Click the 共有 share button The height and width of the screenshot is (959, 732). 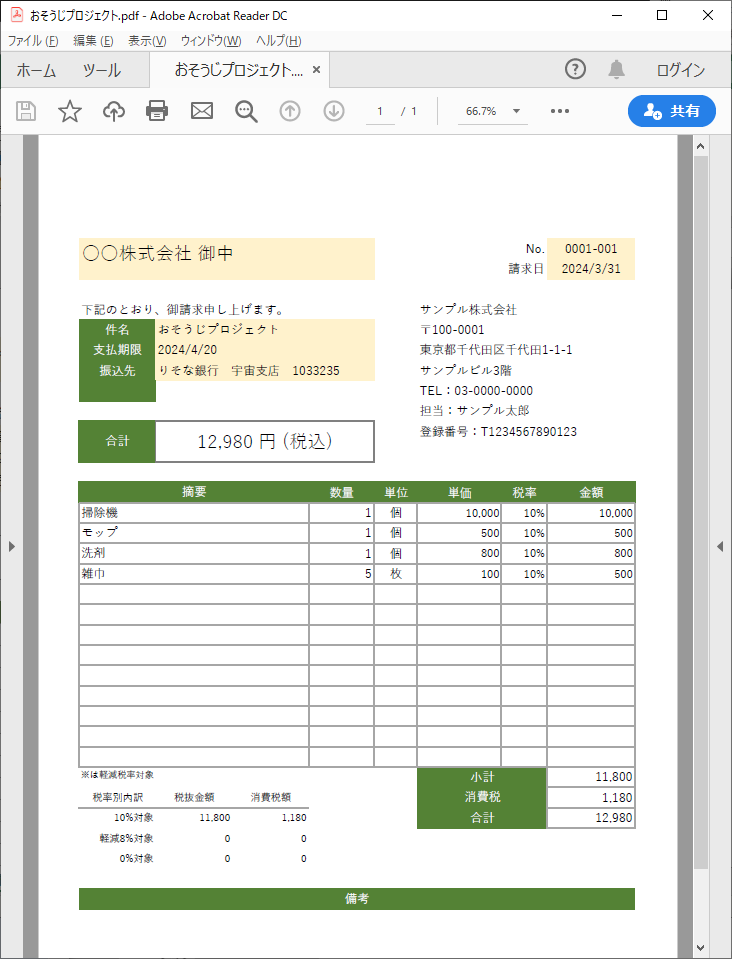671,111
